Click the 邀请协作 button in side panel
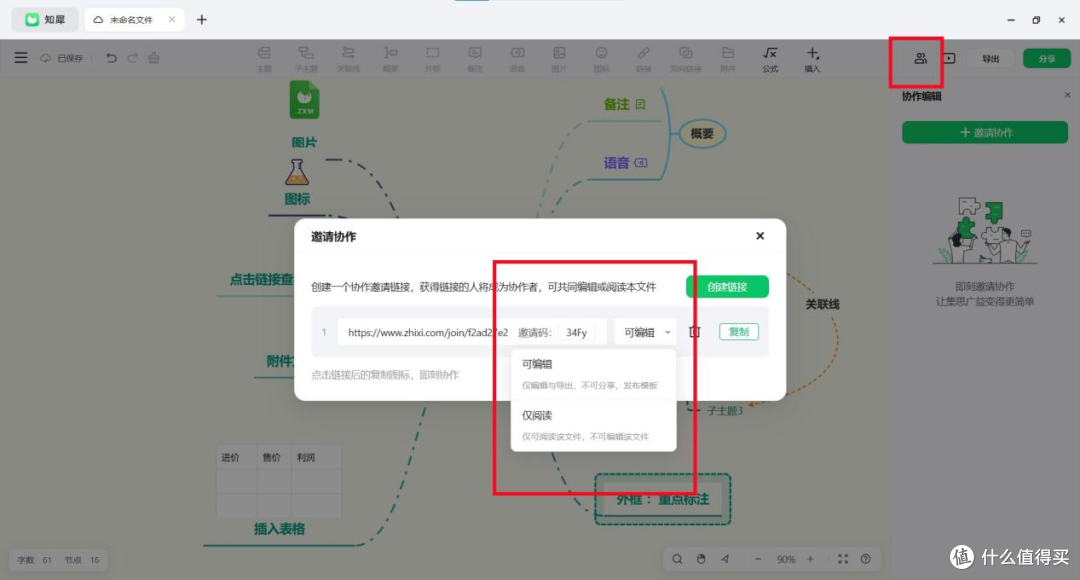 coord(985,132)
